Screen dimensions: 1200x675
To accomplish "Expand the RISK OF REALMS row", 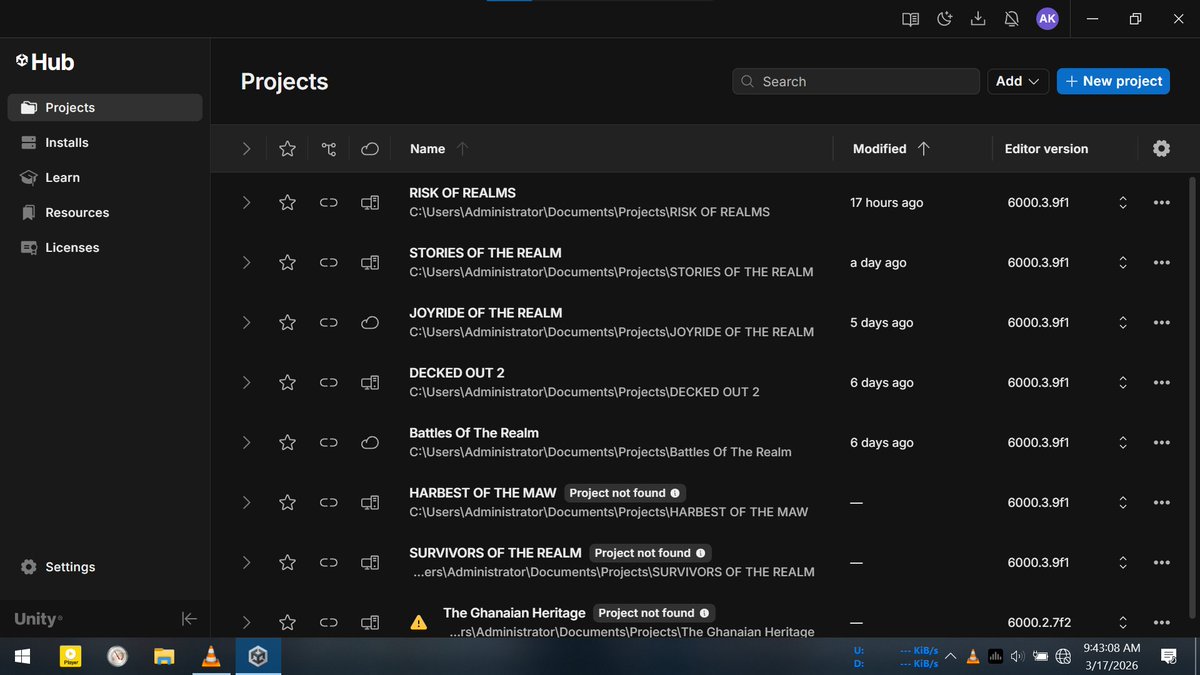I will 246,202.
